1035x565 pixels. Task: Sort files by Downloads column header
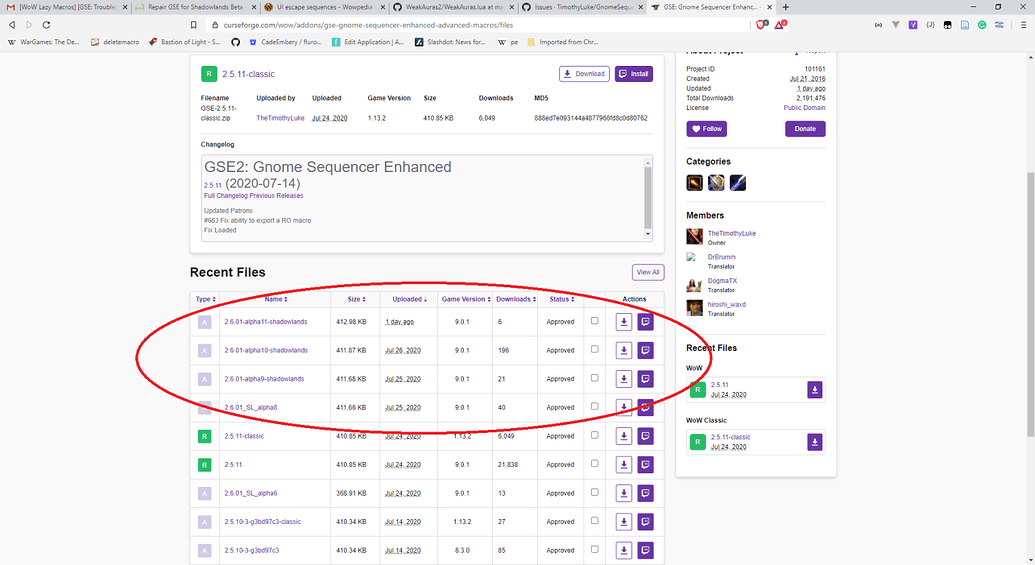pyautogui.click(x=515, y=299)
